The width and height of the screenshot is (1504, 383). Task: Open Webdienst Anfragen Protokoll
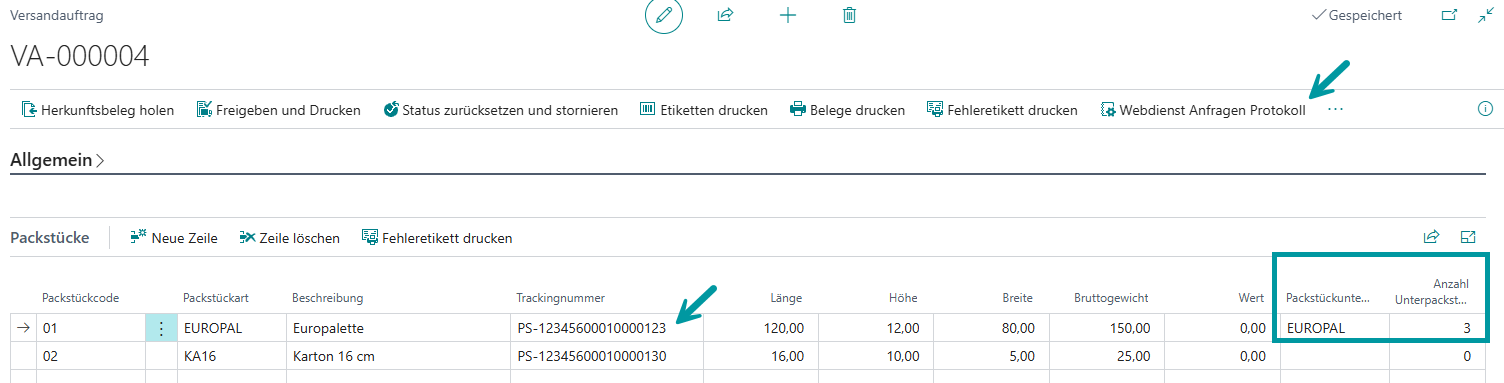[1203, 110]
